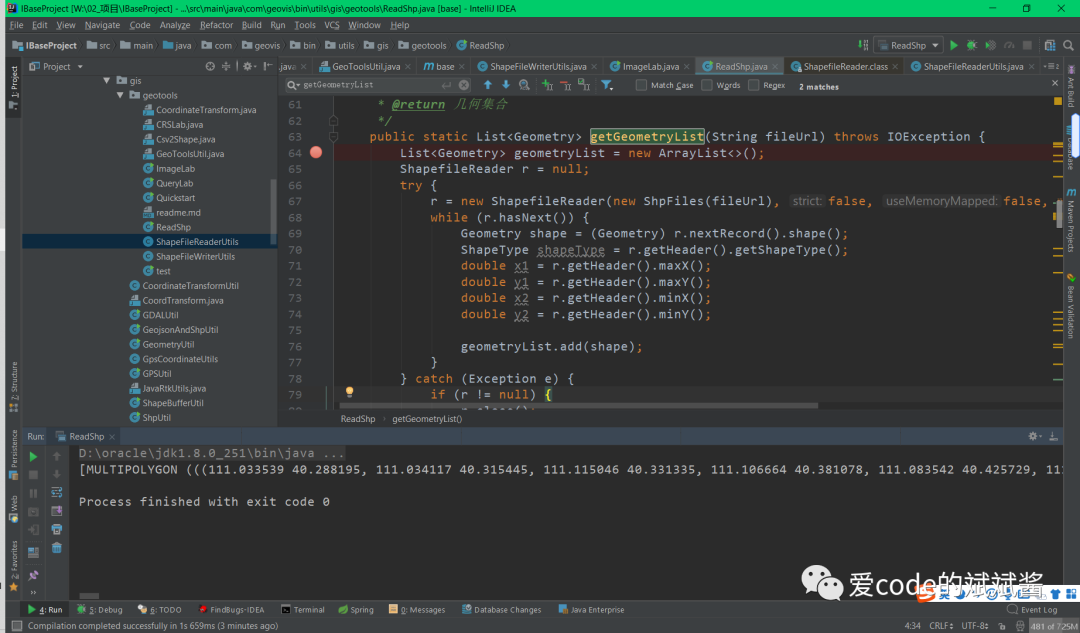Open the ReadShp run configuration dropdown
This screenshot has width=1080, height=633.
click(x=908, y=45)
